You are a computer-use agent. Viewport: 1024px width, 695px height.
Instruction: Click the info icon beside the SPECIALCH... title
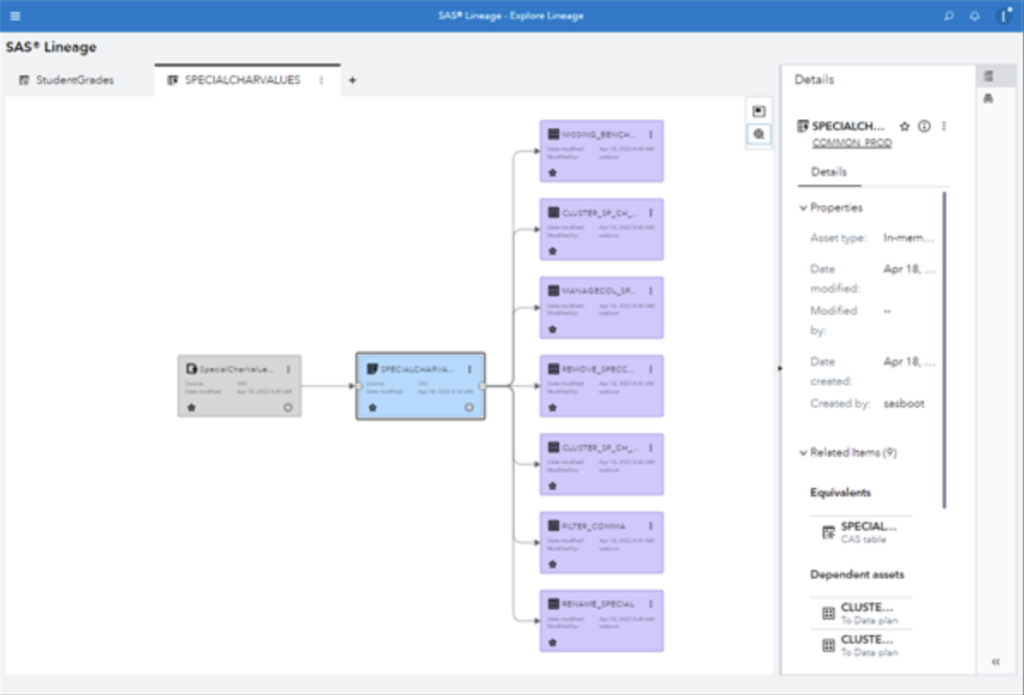pyautogui.click(x=924, y=126)
